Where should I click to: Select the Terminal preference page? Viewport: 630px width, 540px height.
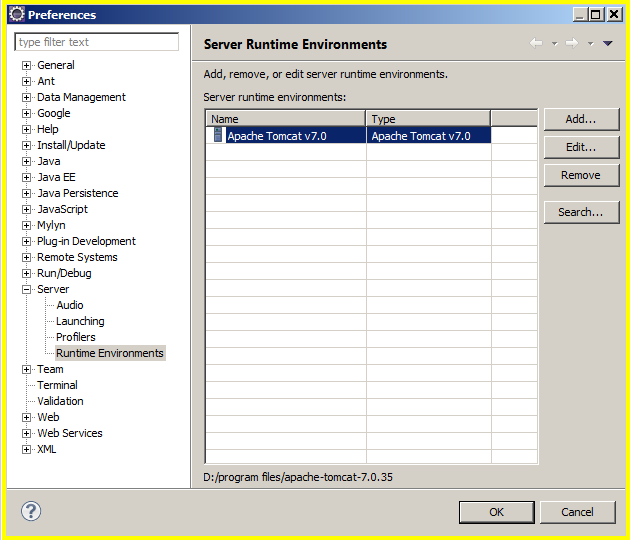(57, 385)
